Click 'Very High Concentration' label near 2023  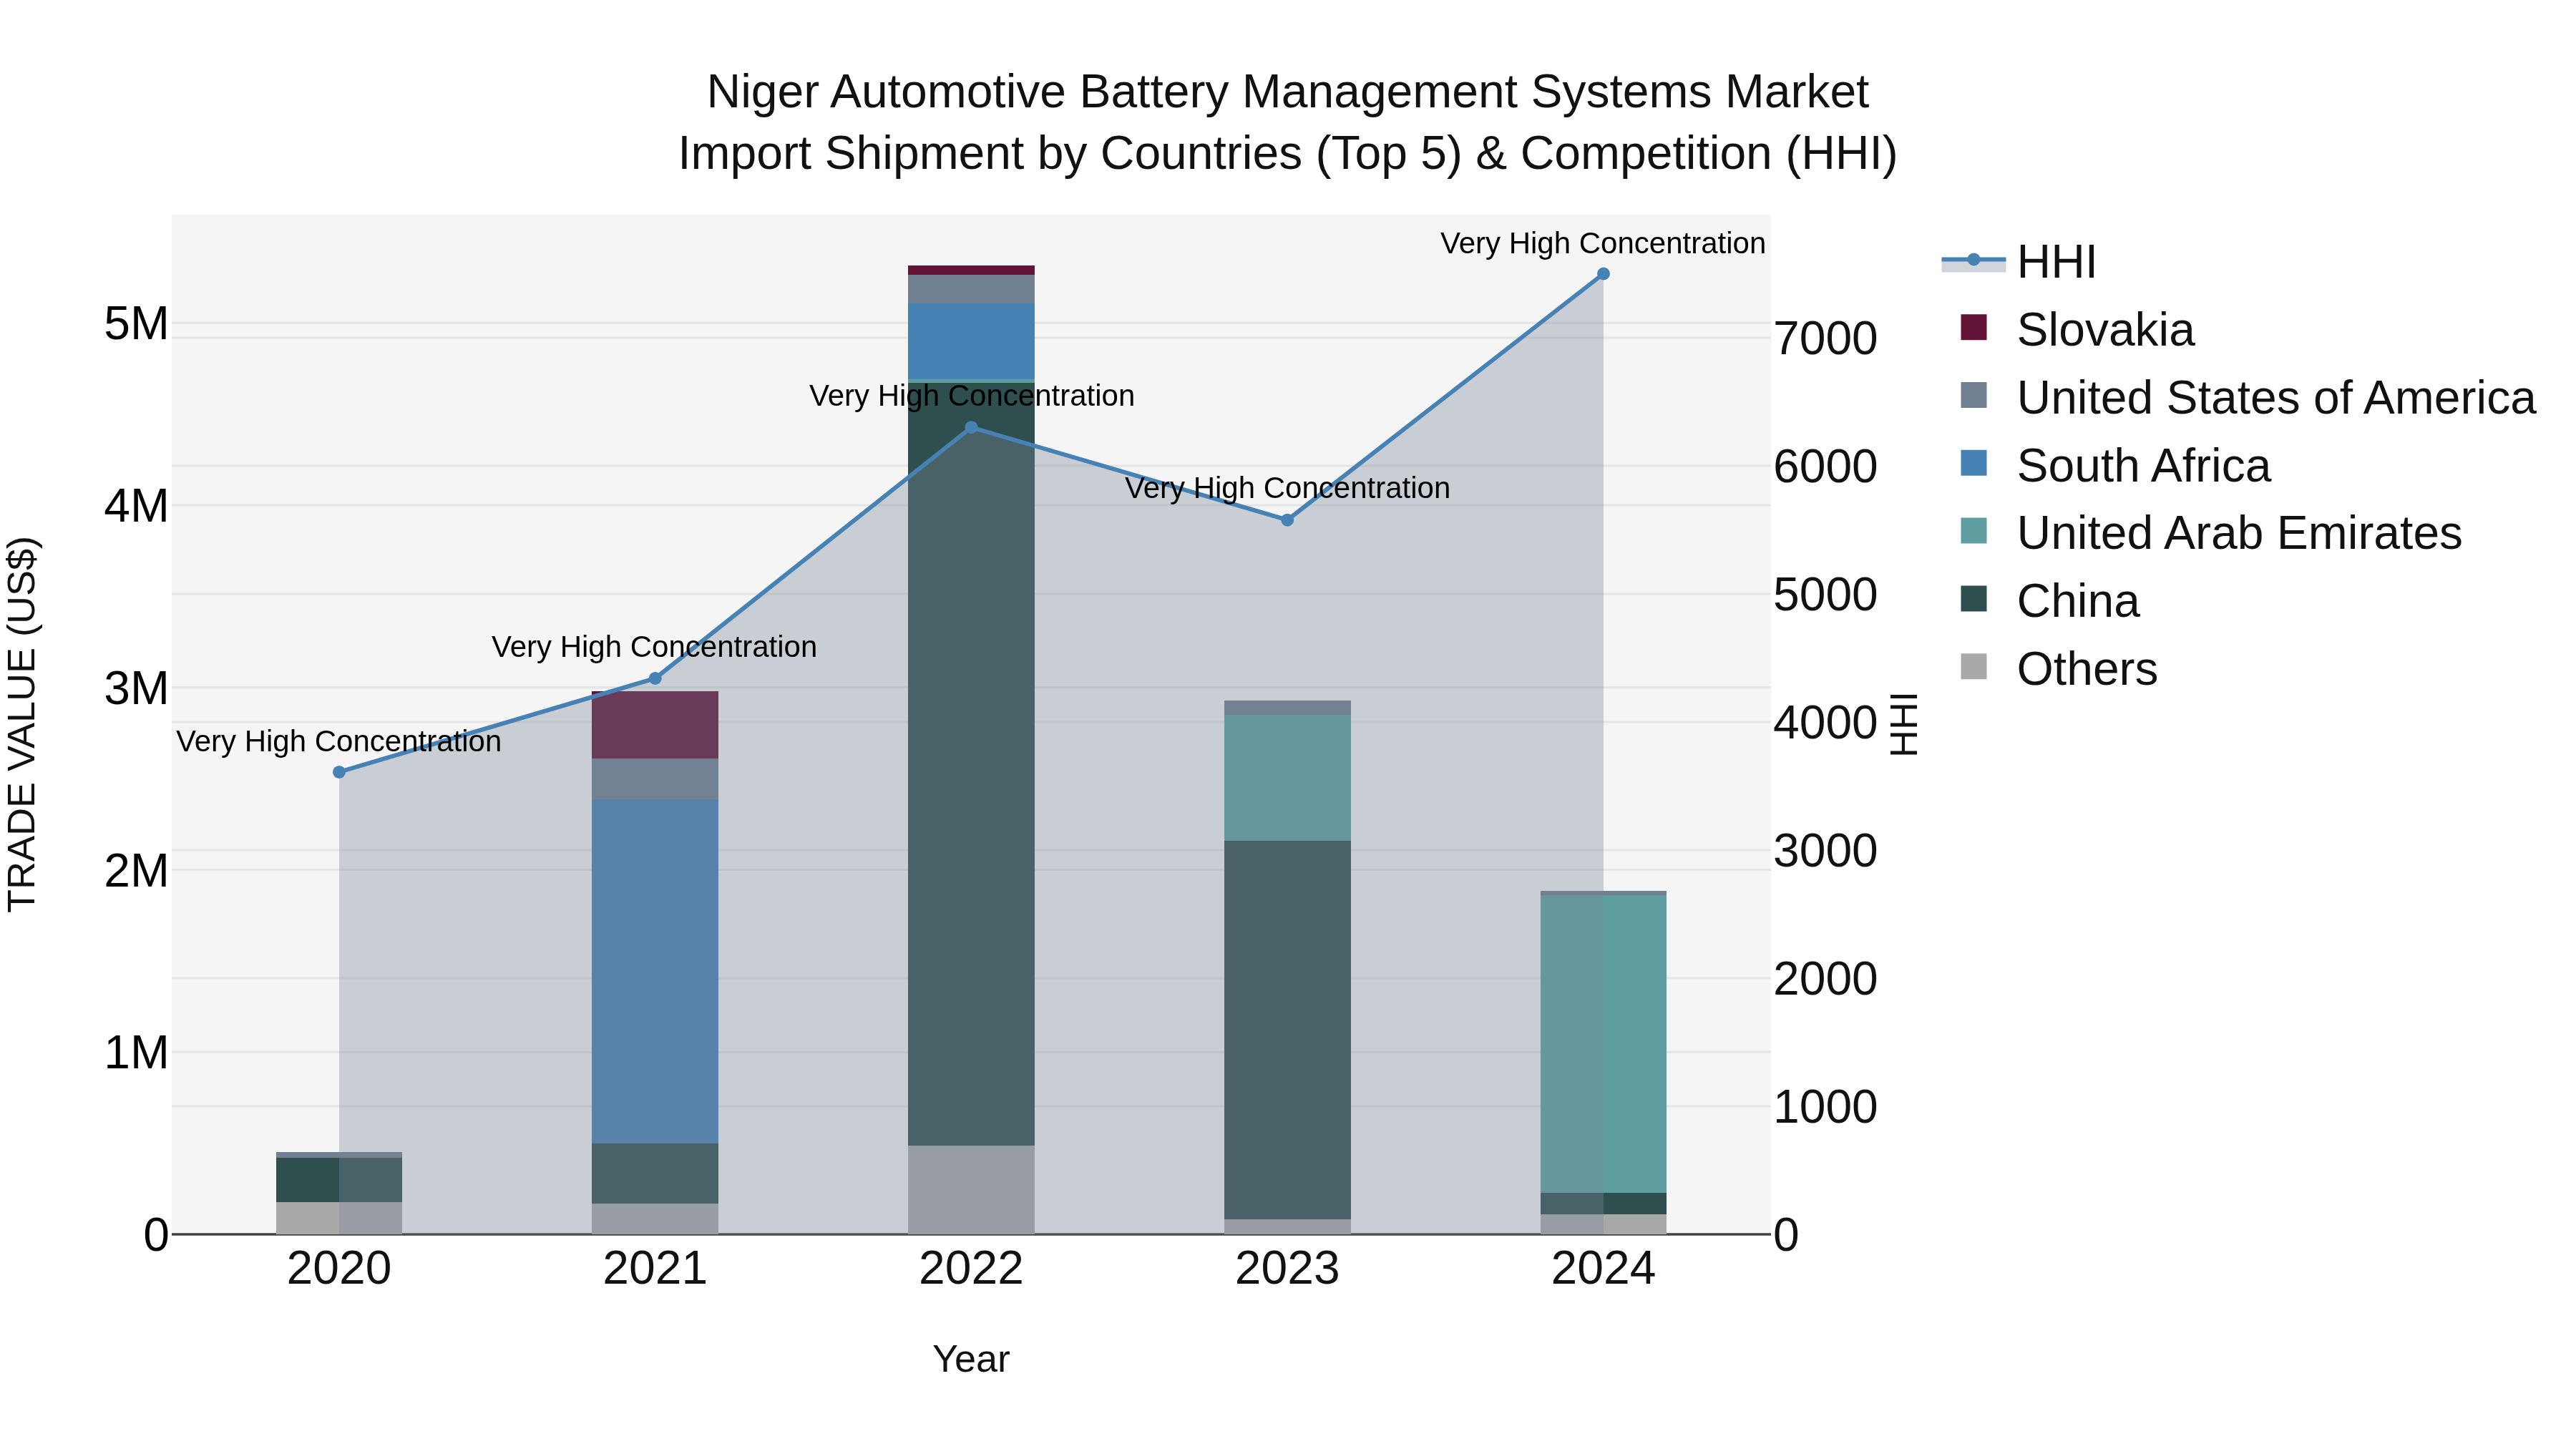pyautogui.click(x=1287, y=488)
